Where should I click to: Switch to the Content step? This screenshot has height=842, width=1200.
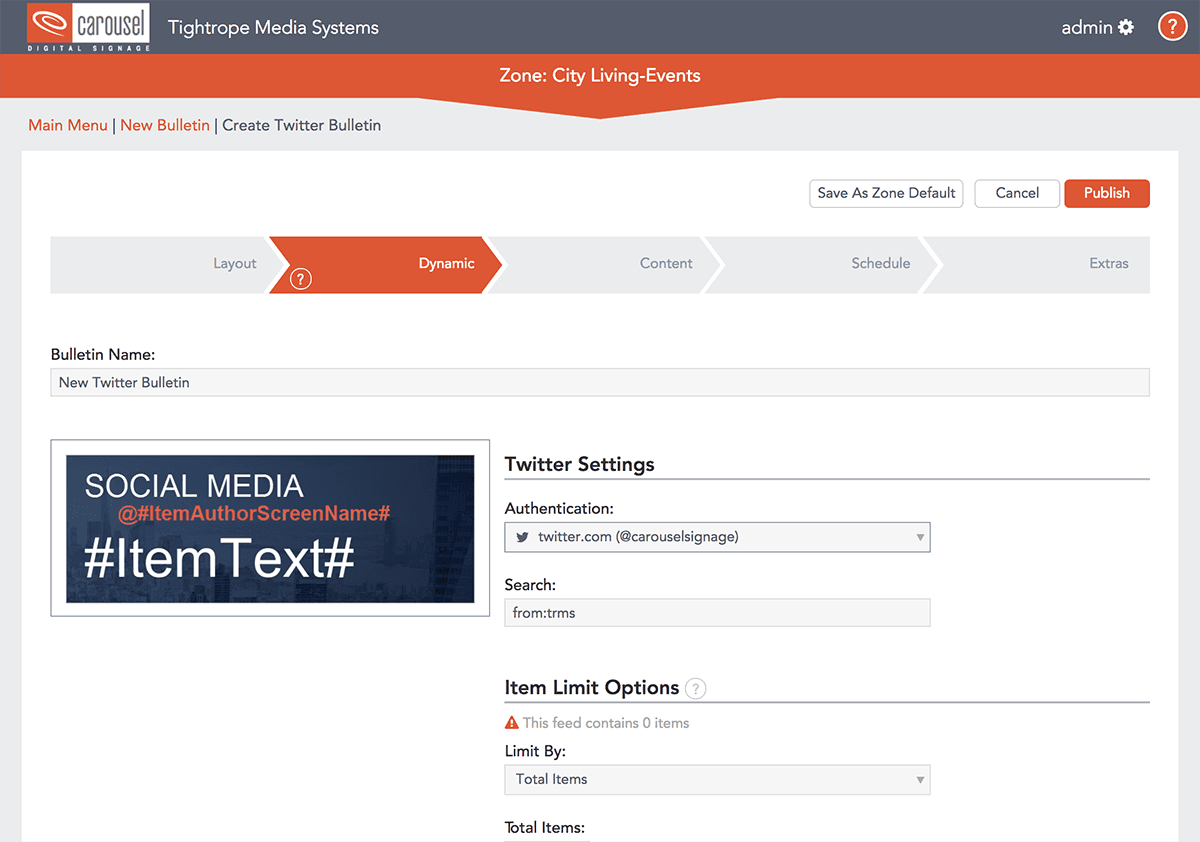pyautogui.click(x=605, y=264)
